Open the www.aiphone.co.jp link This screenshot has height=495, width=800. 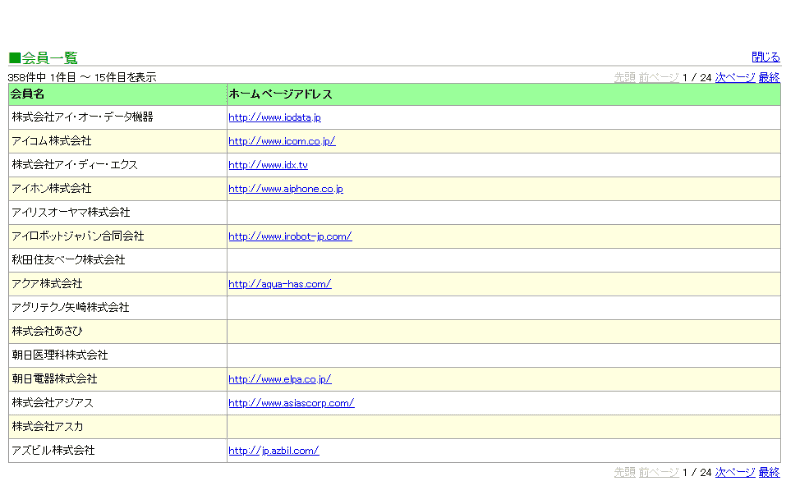click(x=286, y=189)
